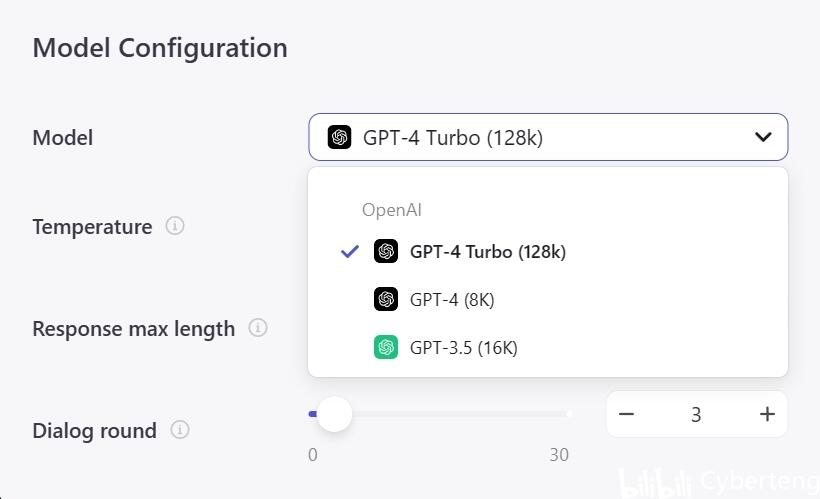Click the OpenAI group header in dropdown
This screenshot has height=499, width=820.
coord(392,210)
